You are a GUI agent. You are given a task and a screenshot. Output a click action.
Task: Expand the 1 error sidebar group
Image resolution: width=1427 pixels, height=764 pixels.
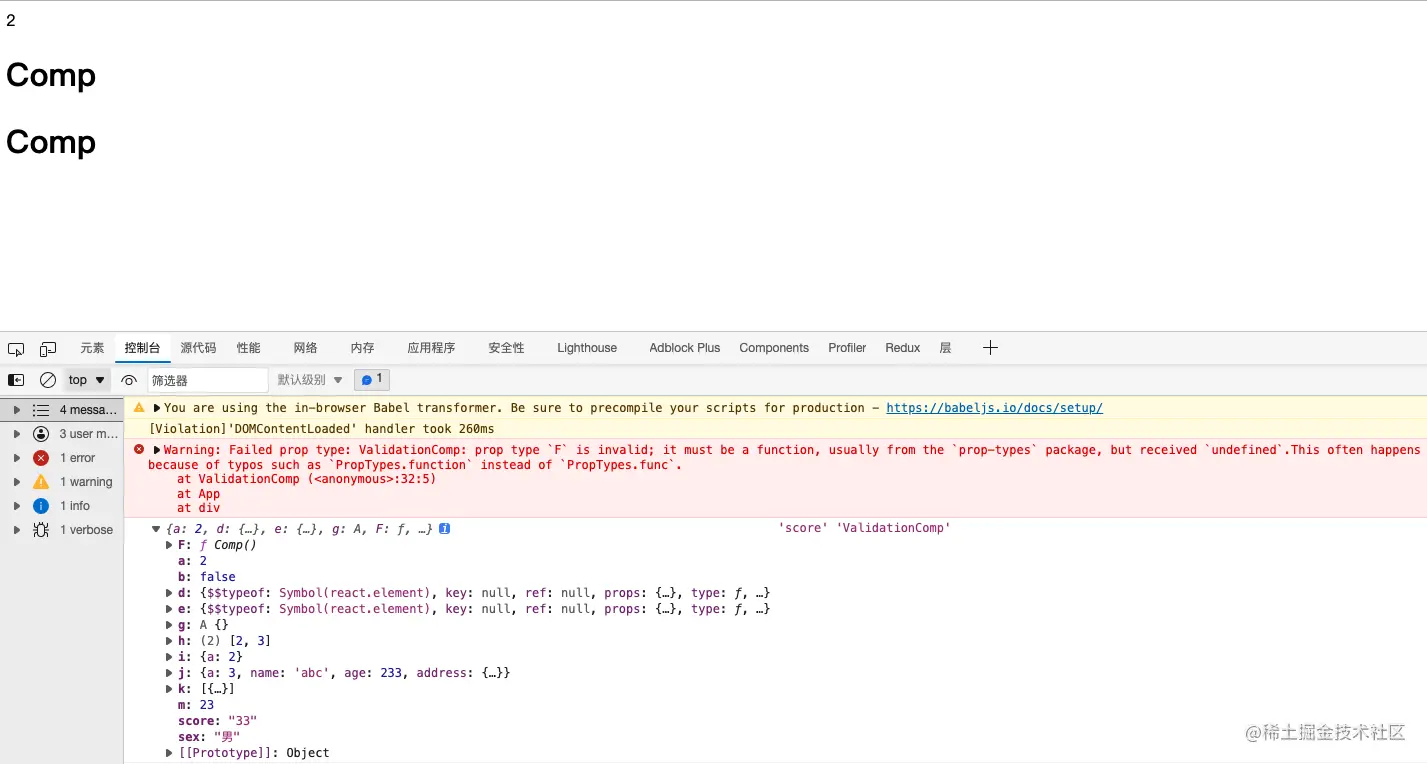tap(16, 458)
